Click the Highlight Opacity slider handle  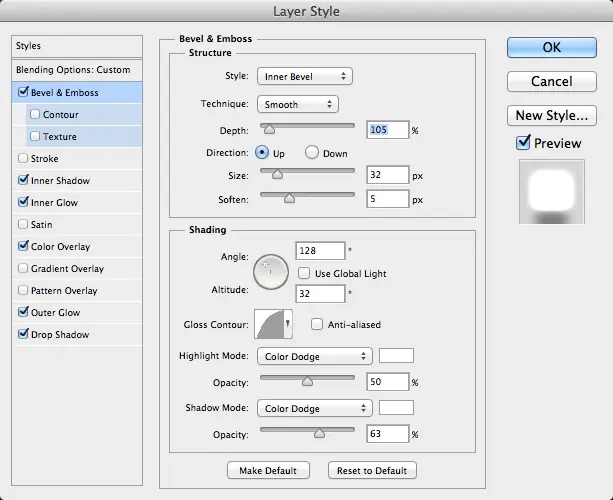click(308, 381)
